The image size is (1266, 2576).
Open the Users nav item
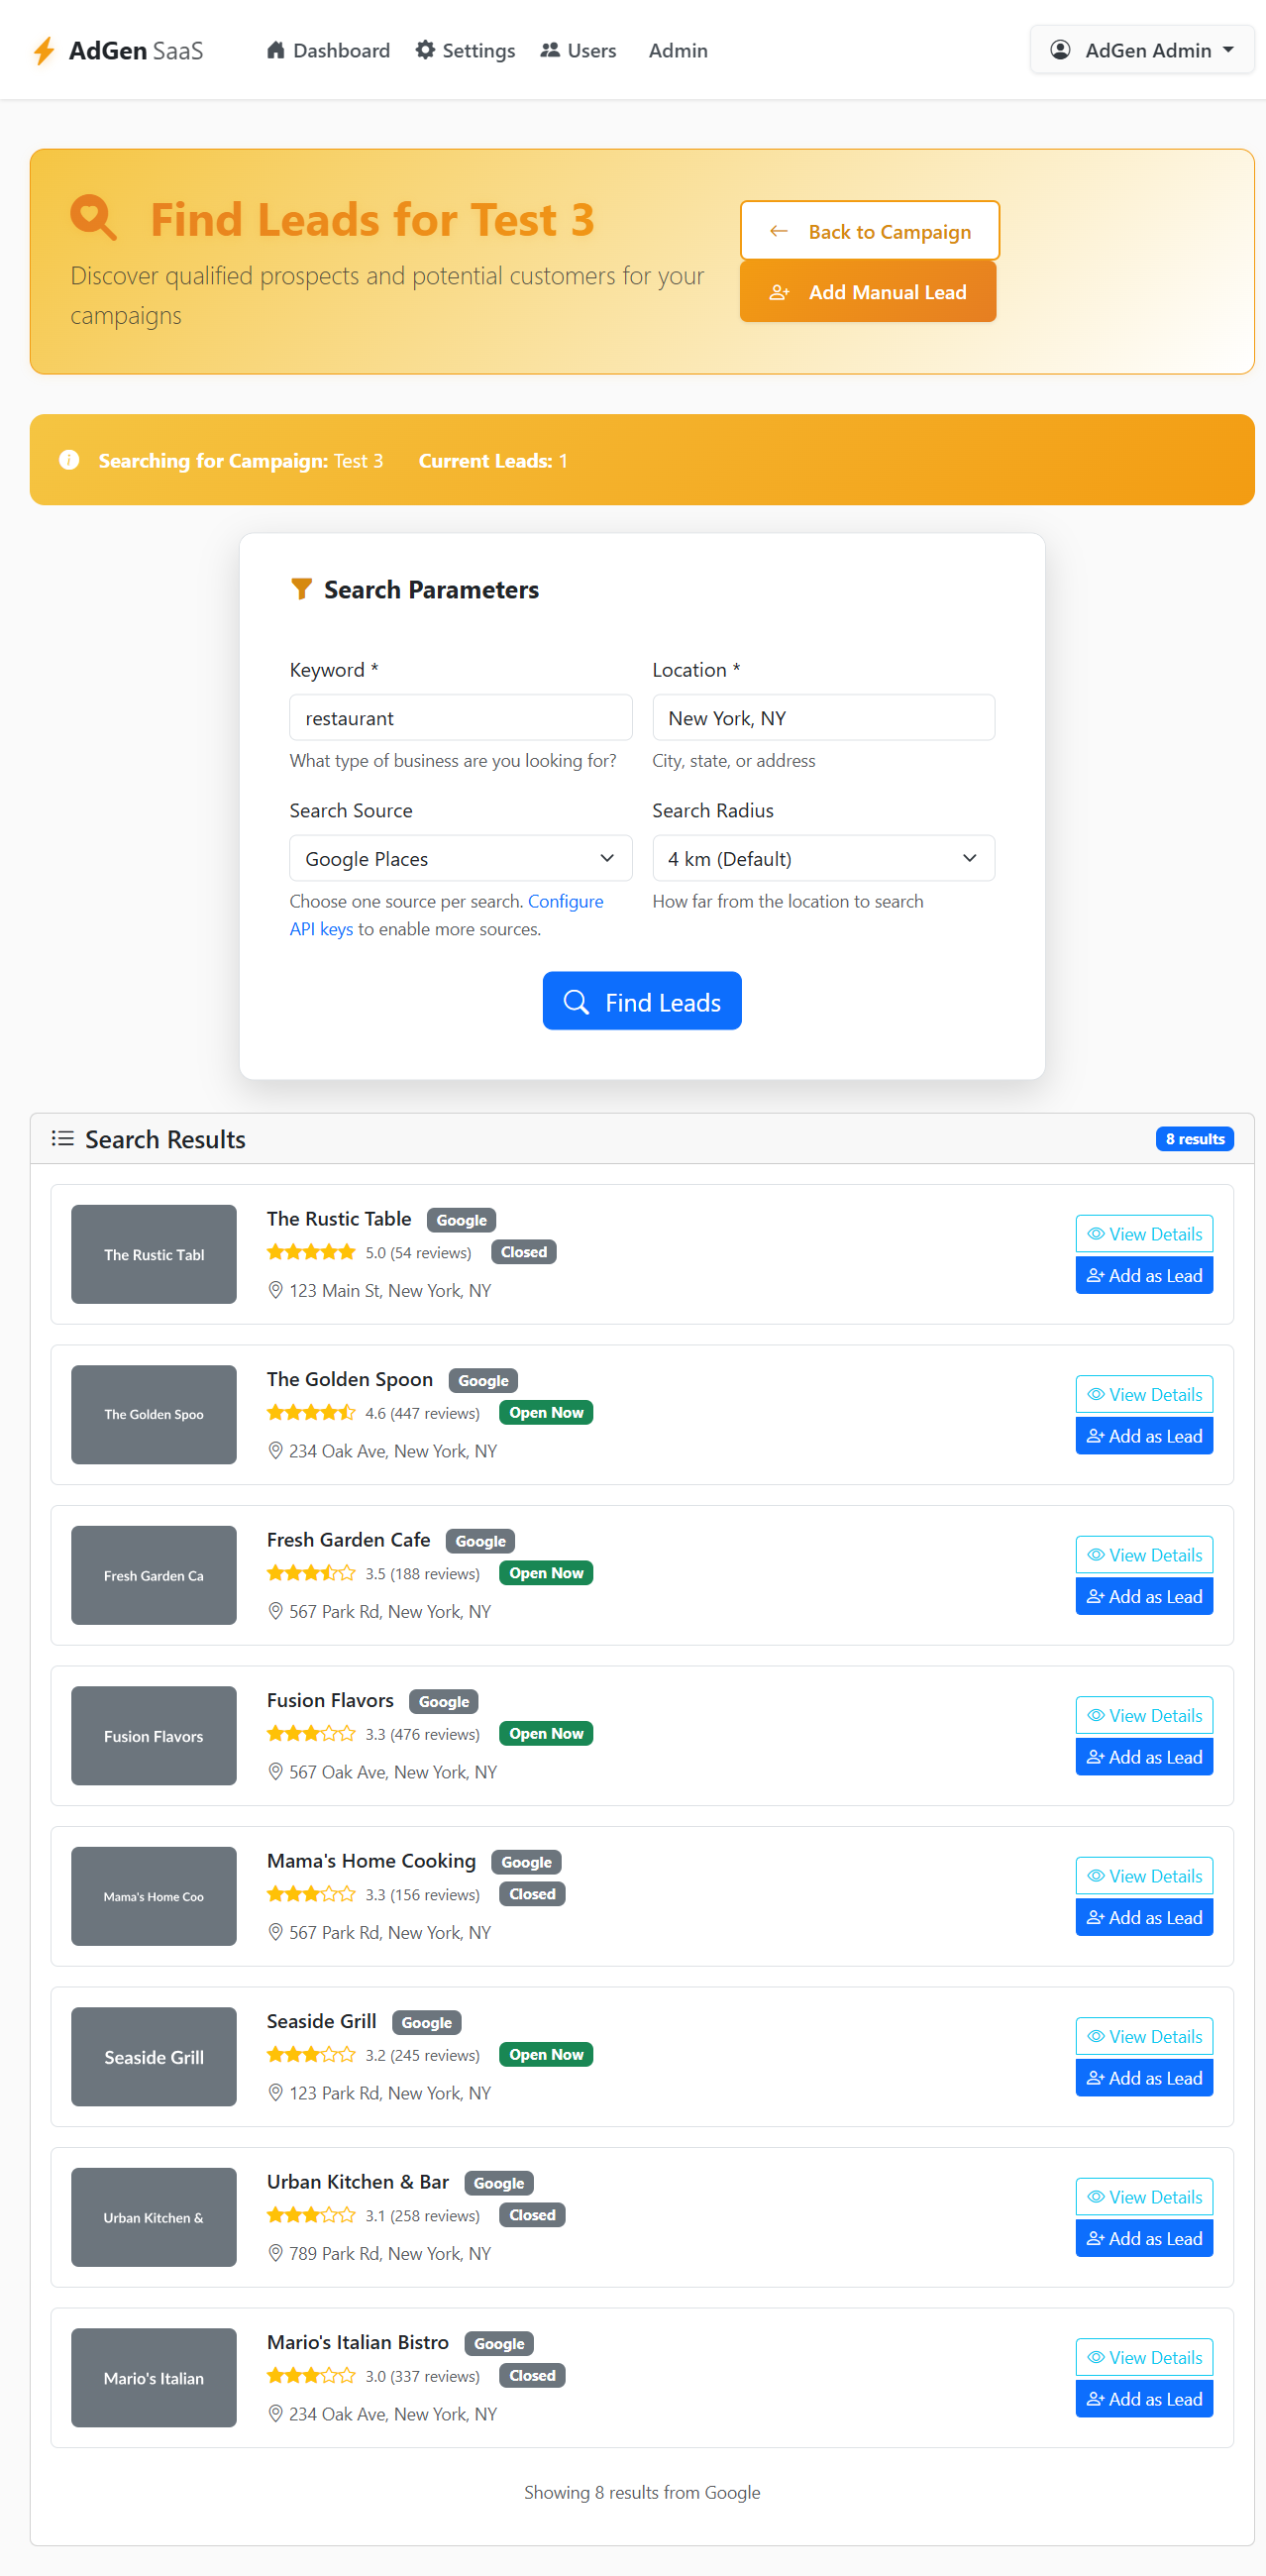click(578, 50)
